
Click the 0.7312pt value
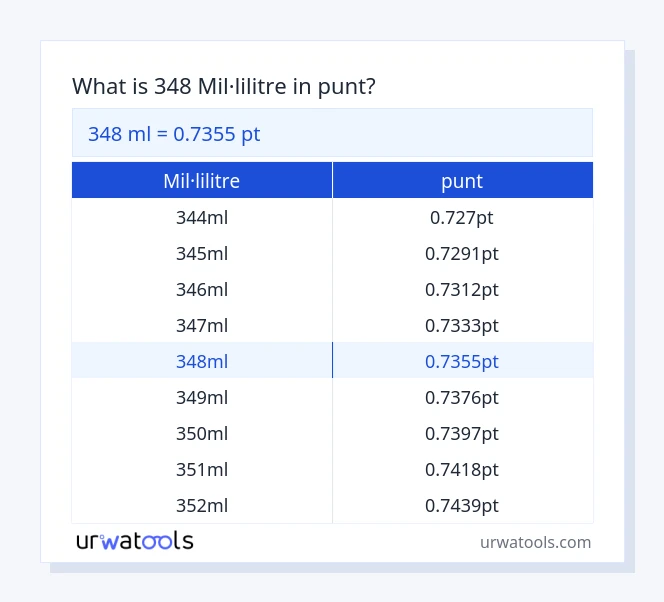click(x=462, y=289)
